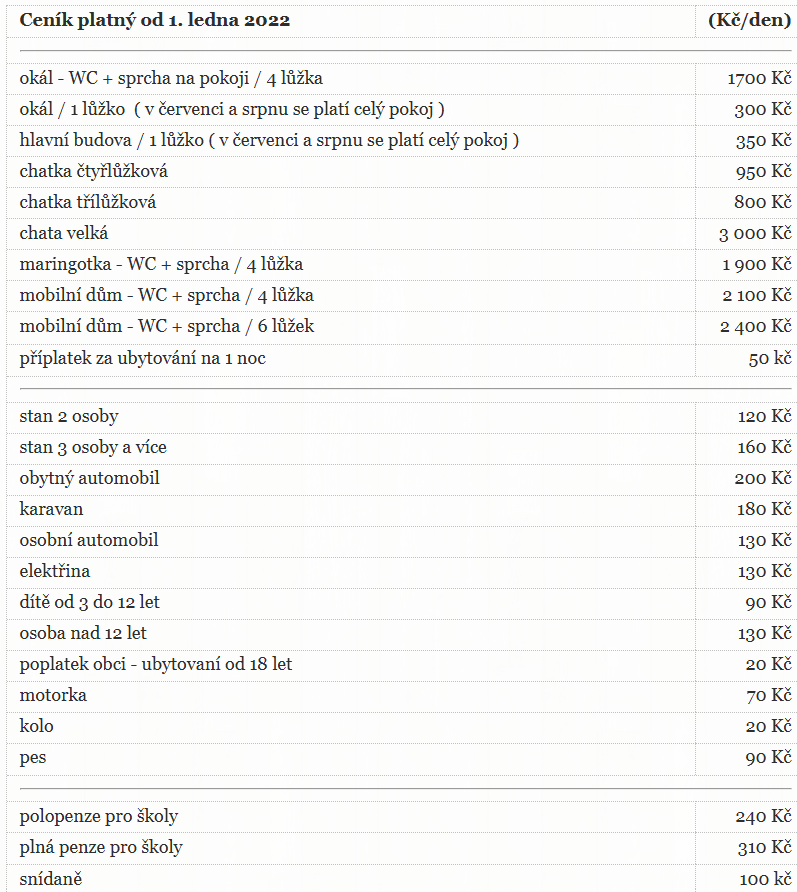Image resolution: width=797 pixels, height=892 pixels.
Task: Select the maringotka WC + sprcha row
Action: 402,265
